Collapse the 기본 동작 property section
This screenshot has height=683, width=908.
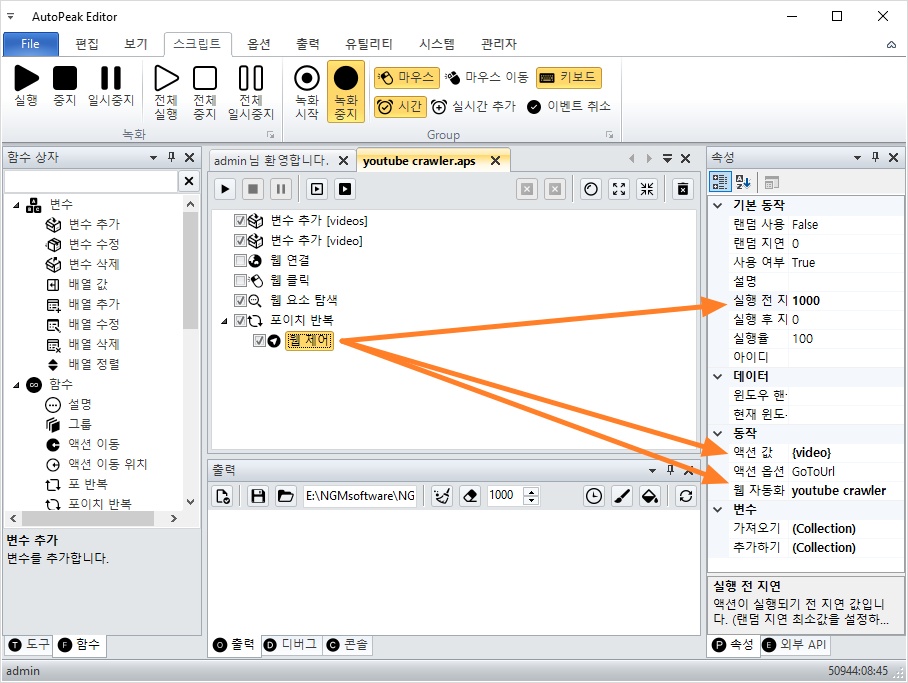[x=718, y=205]
